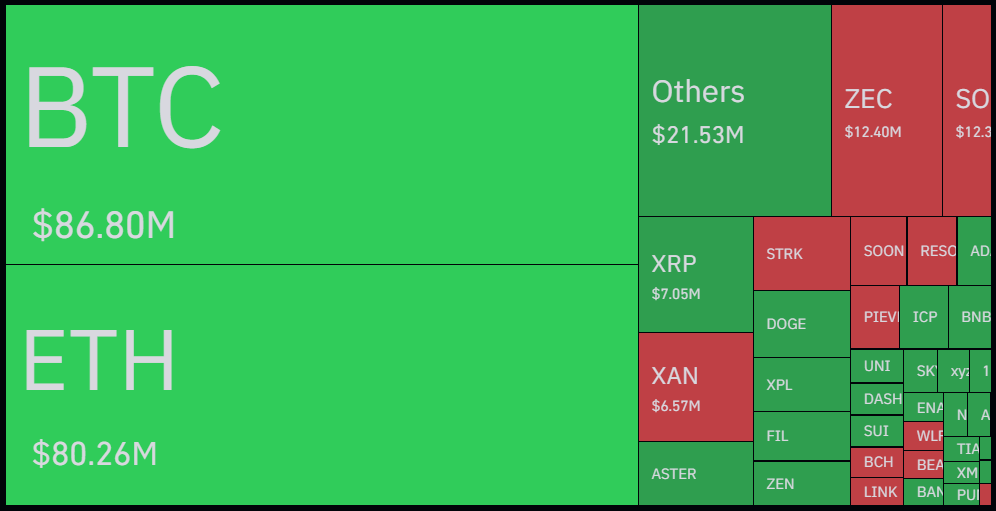Click the SUI tile
Screen dimensions: 996x511
tap(876, 431)
